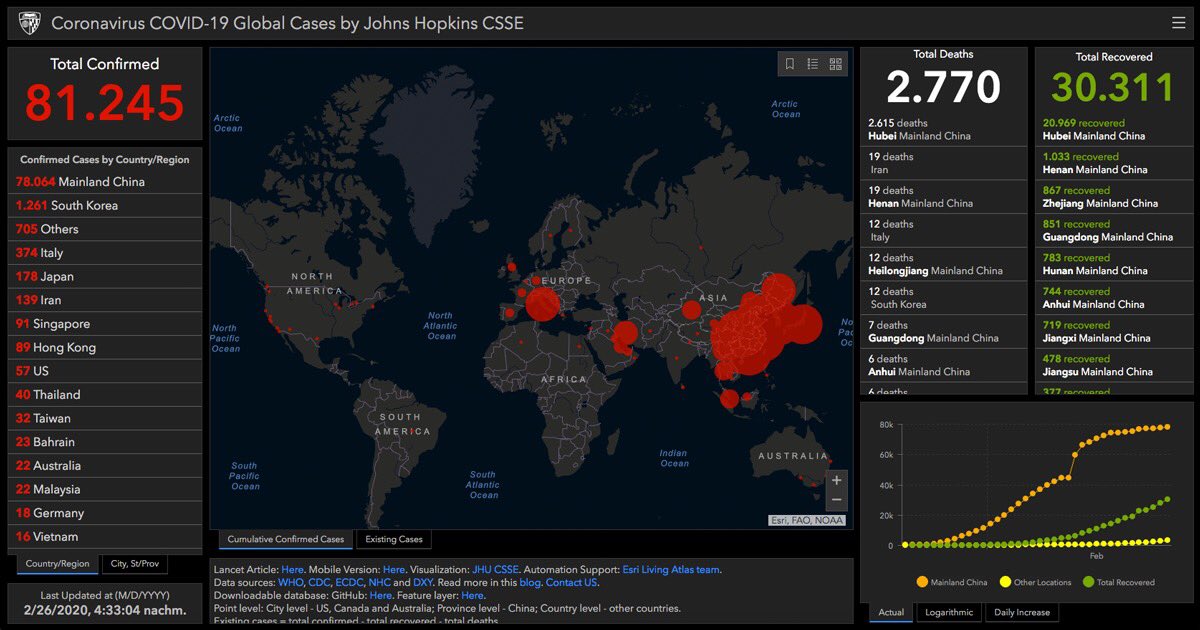The image size is (1200, 630).
Task: Click 867 recovered Zhejiang entry
Action: pos(1113,197)
